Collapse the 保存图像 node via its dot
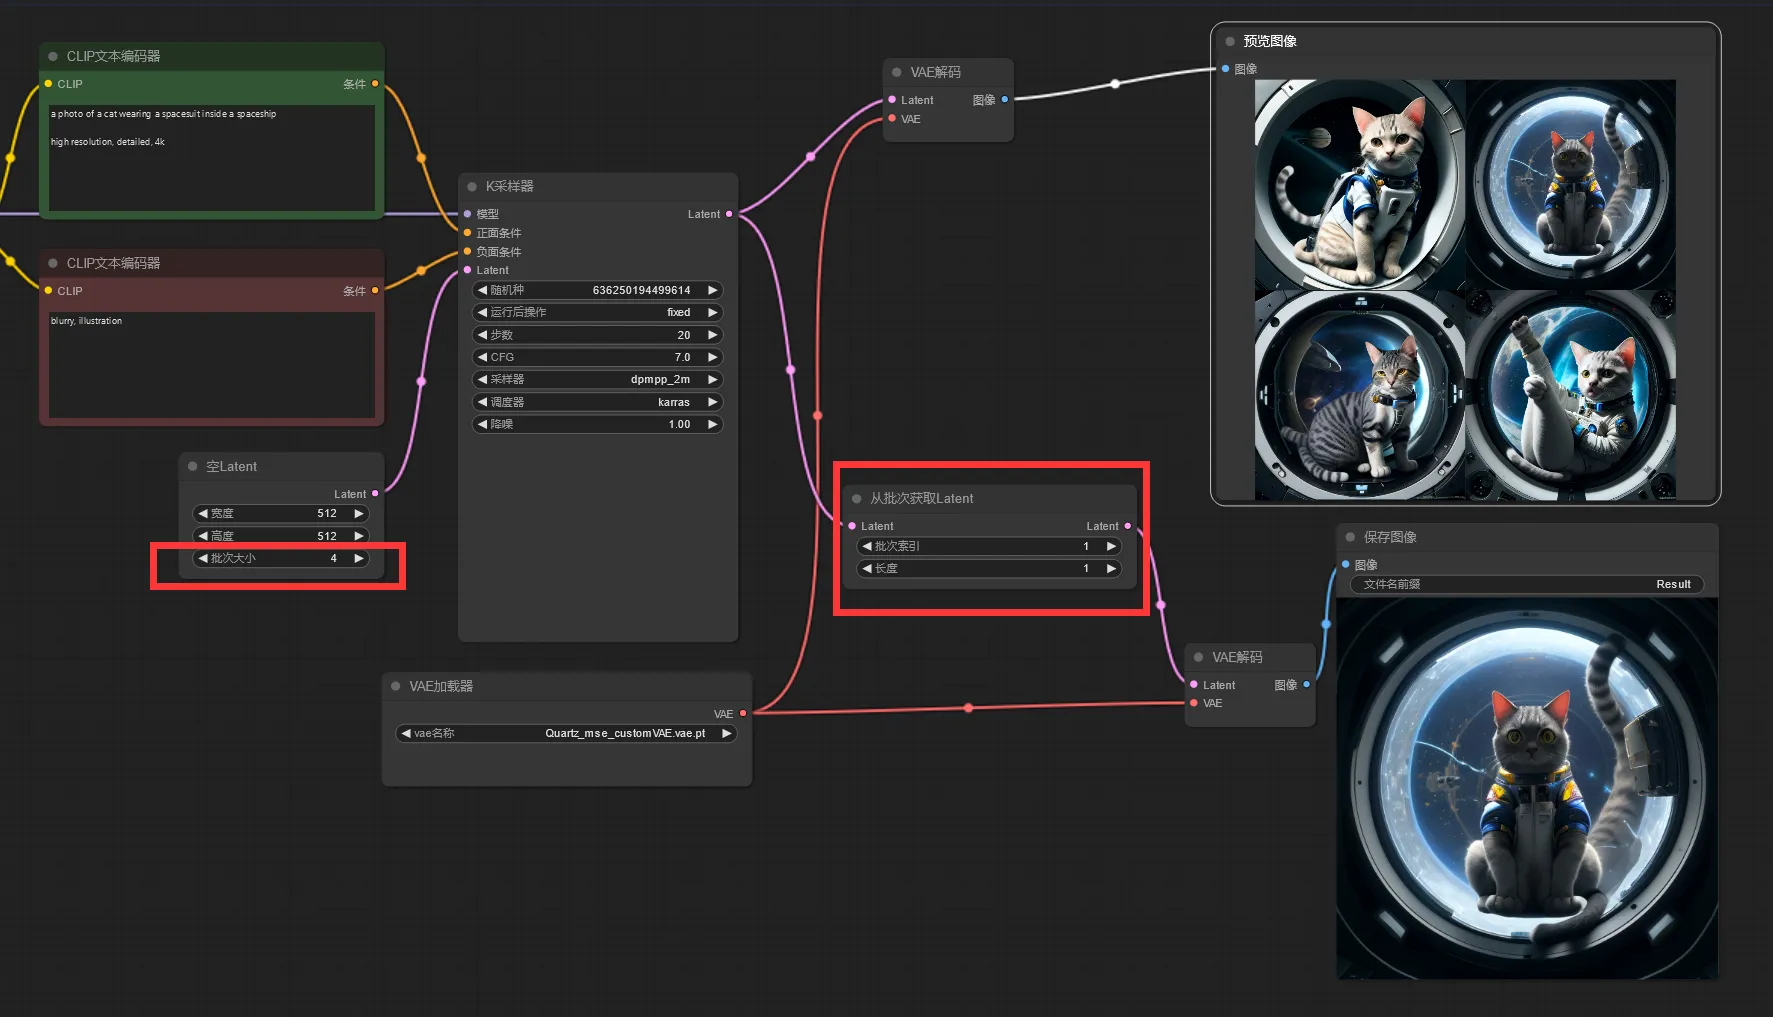1773x1017 pixels. (1350, 537)
